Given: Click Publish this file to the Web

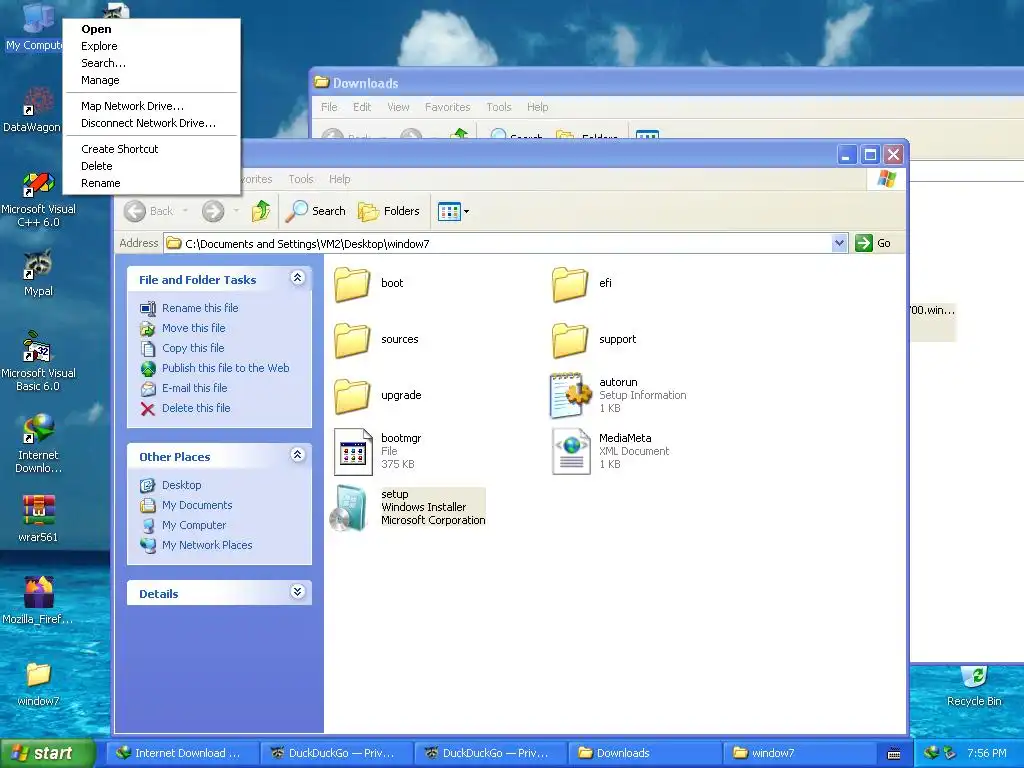Looking at the screenshot, I should pyautogui.click(x=225, y=368).
